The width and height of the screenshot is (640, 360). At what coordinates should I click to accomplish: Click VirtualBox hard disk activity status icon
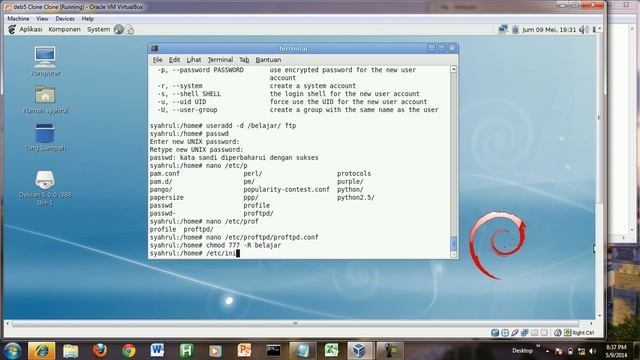(x=495, y=333)
